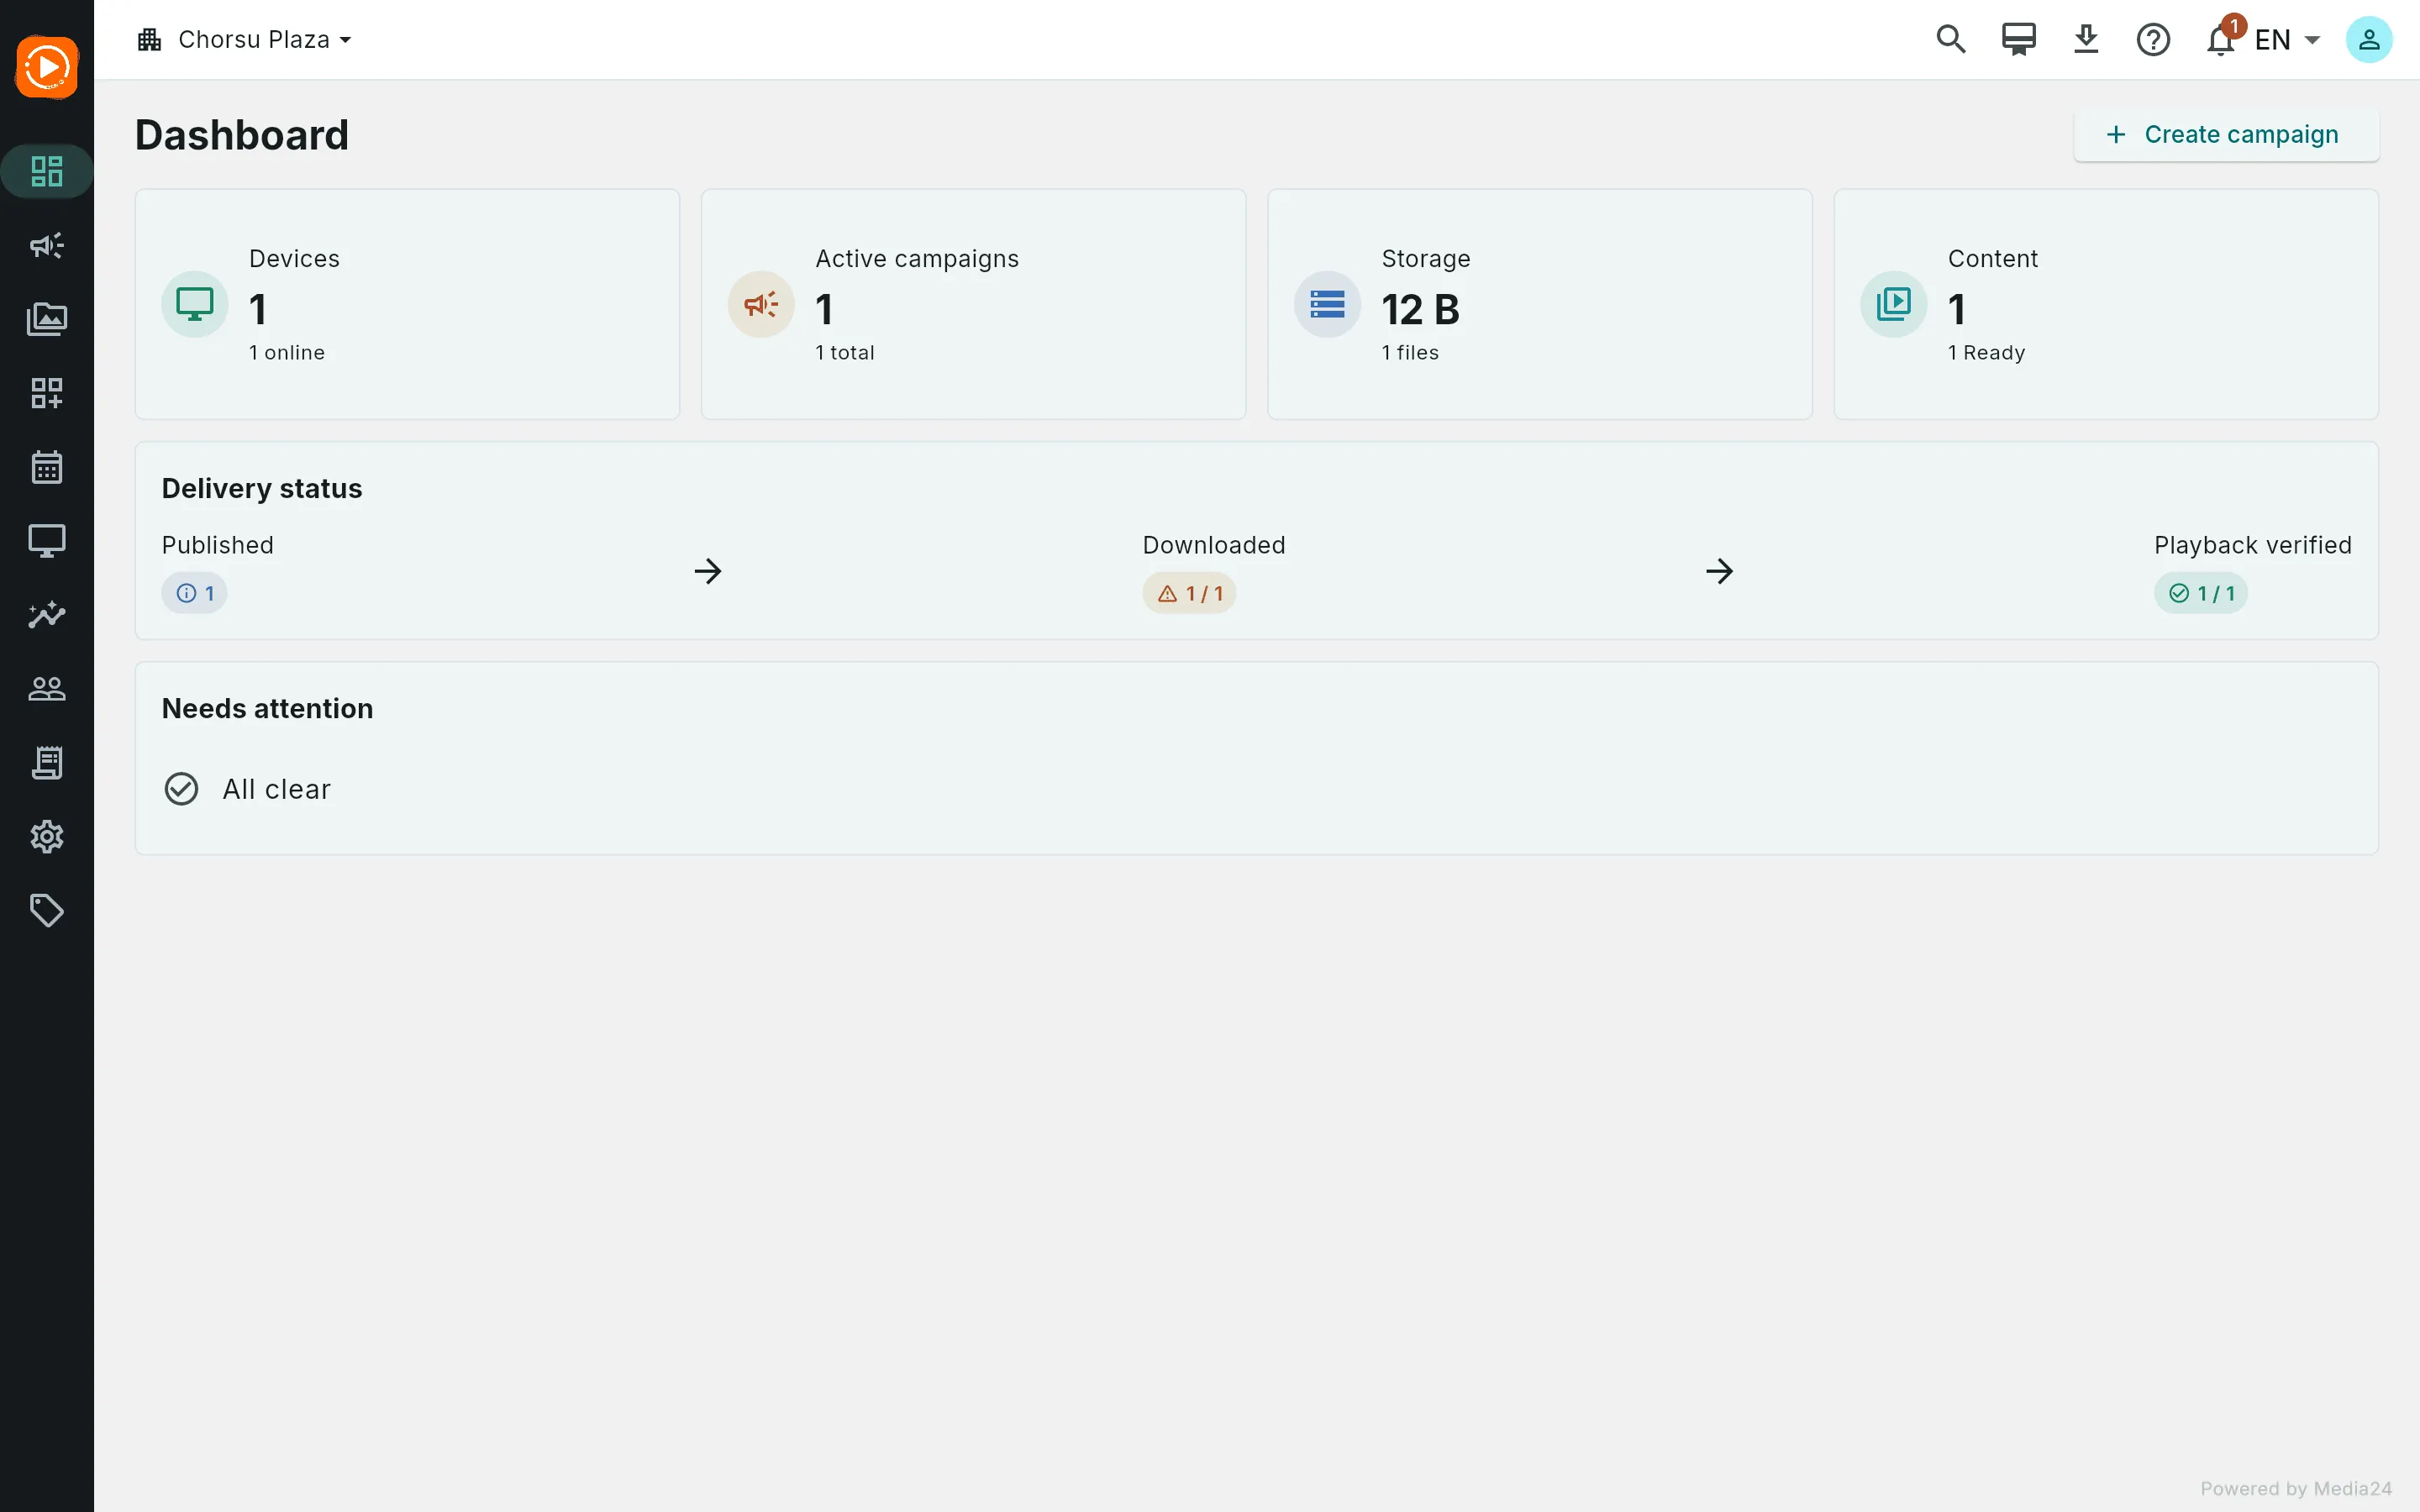
Task: Open the analytics chart sidebar icon
Action: pos(47,615)
